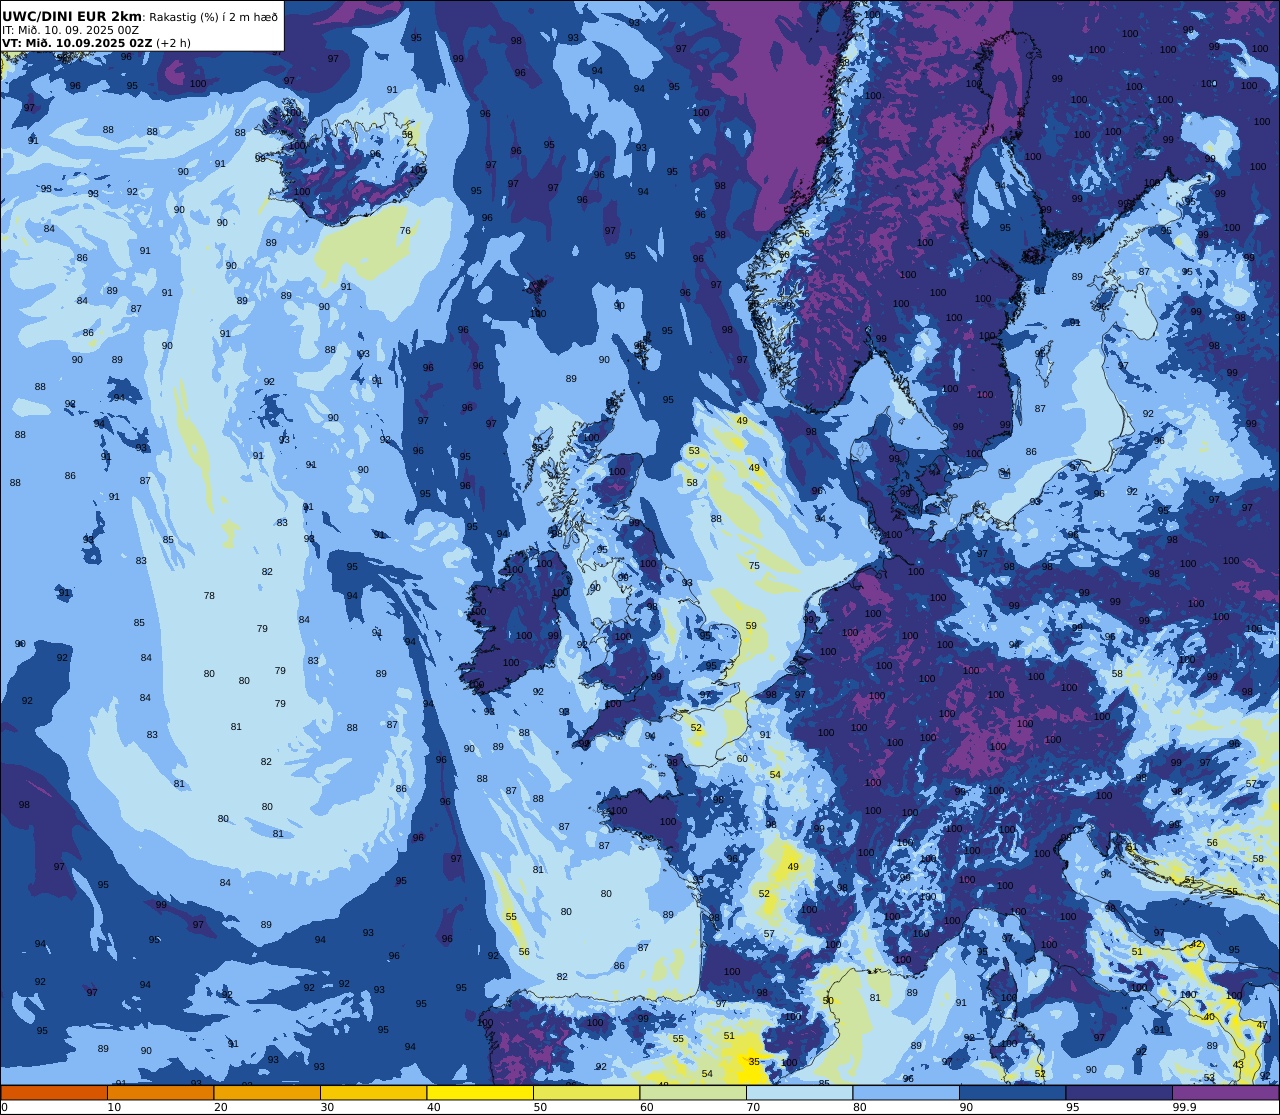Click the 70–80 lightest blue legend swatch

pos(799,1092)
